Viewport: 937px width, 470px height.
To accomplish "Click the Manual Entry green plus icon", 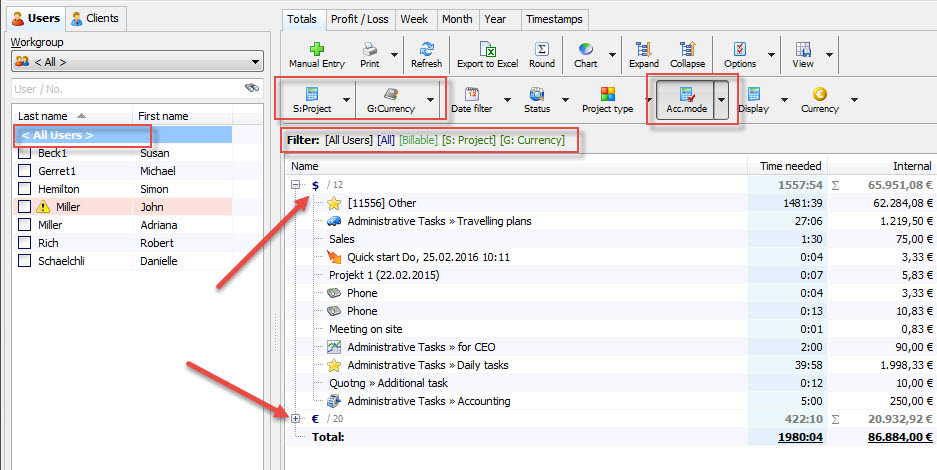I will coord(317,49).
